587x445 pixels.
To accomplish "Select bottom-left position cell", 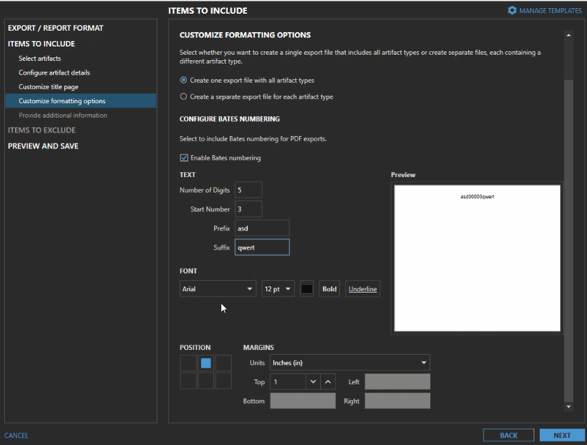I will coord(188,381).
